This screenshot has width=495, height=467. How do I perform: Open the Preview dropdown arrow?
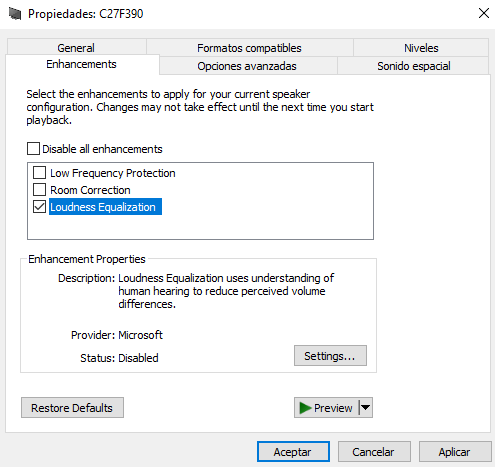pos(366,407)
